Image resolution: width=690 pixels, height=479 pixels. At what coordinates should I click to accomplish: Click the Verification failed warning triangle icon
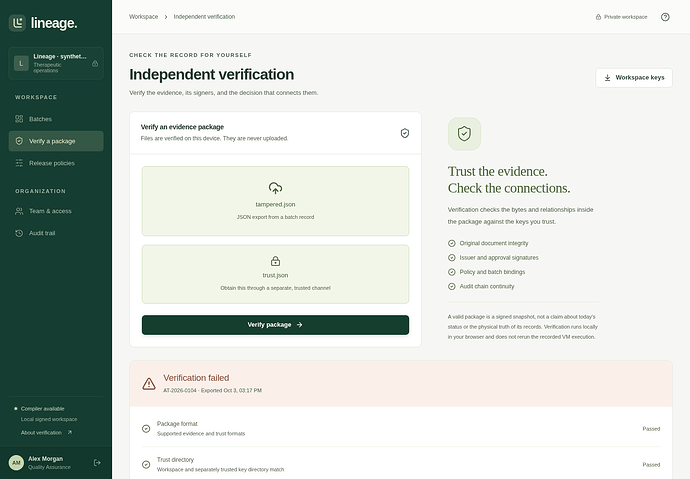coord(149,384)
